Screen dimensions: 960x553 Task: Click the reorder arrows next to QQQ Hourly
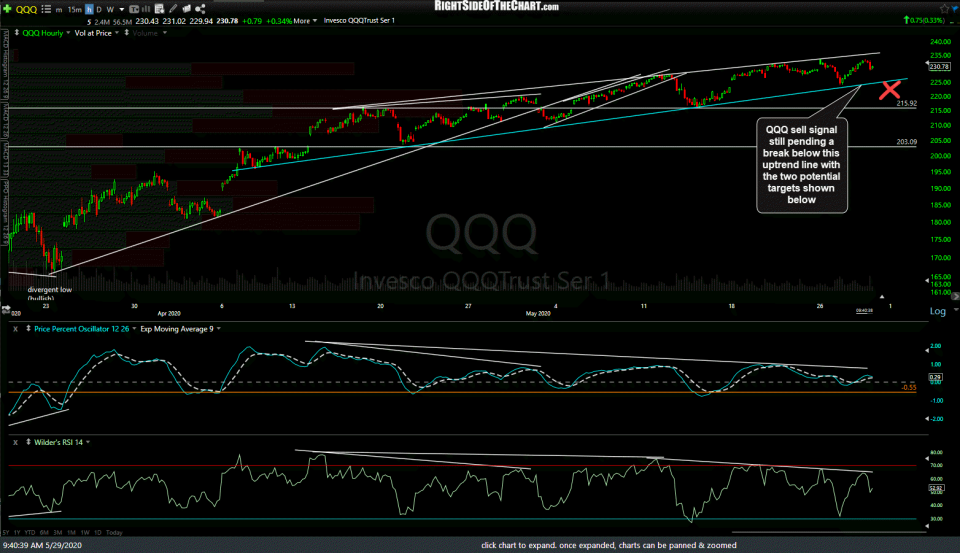17,32
